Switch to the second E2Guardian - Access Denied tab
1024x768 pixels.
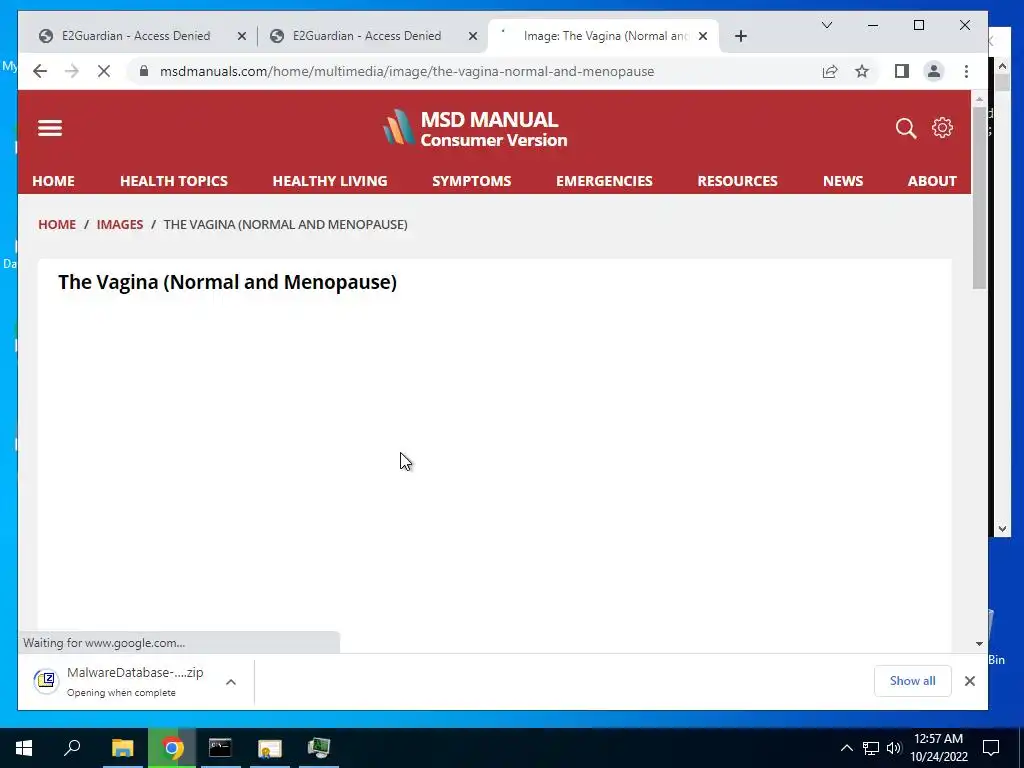366,36
